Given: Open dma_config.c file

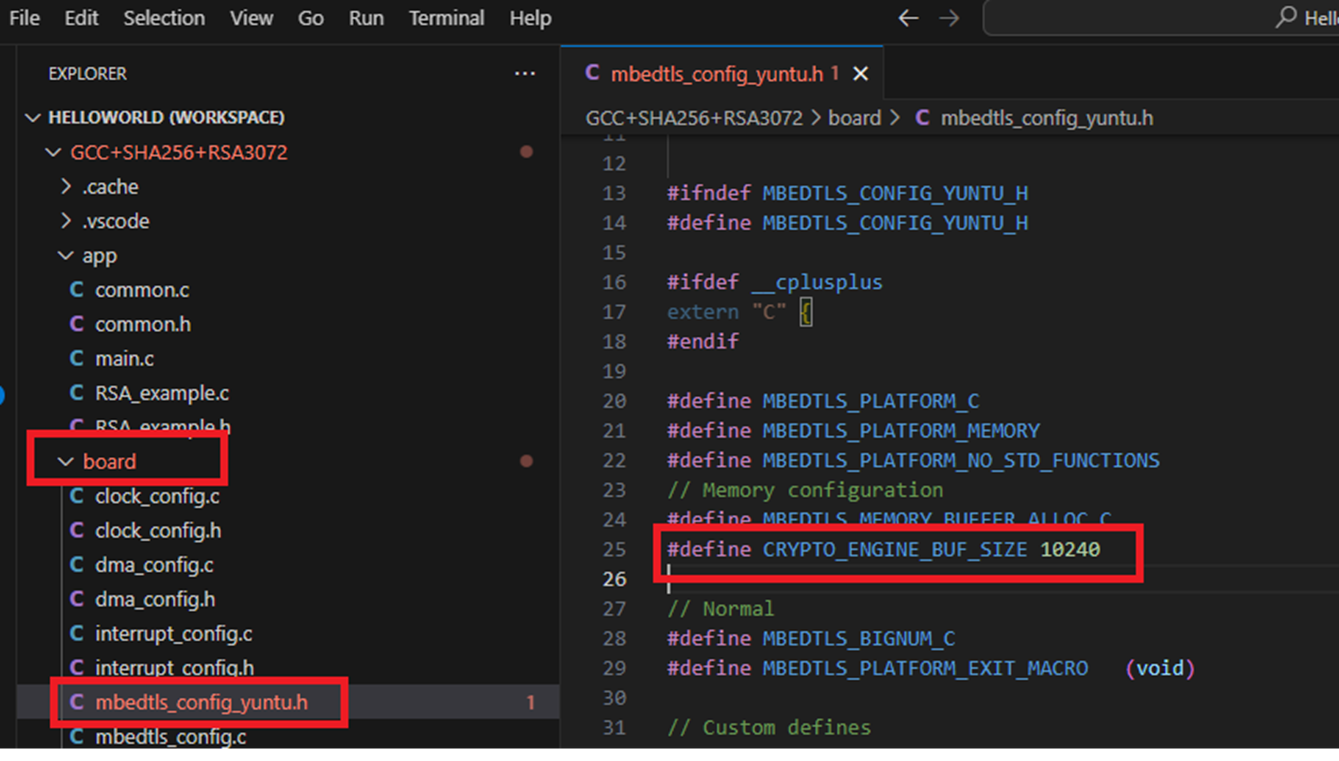Looking at the screenshot, I should coord(154,565).
